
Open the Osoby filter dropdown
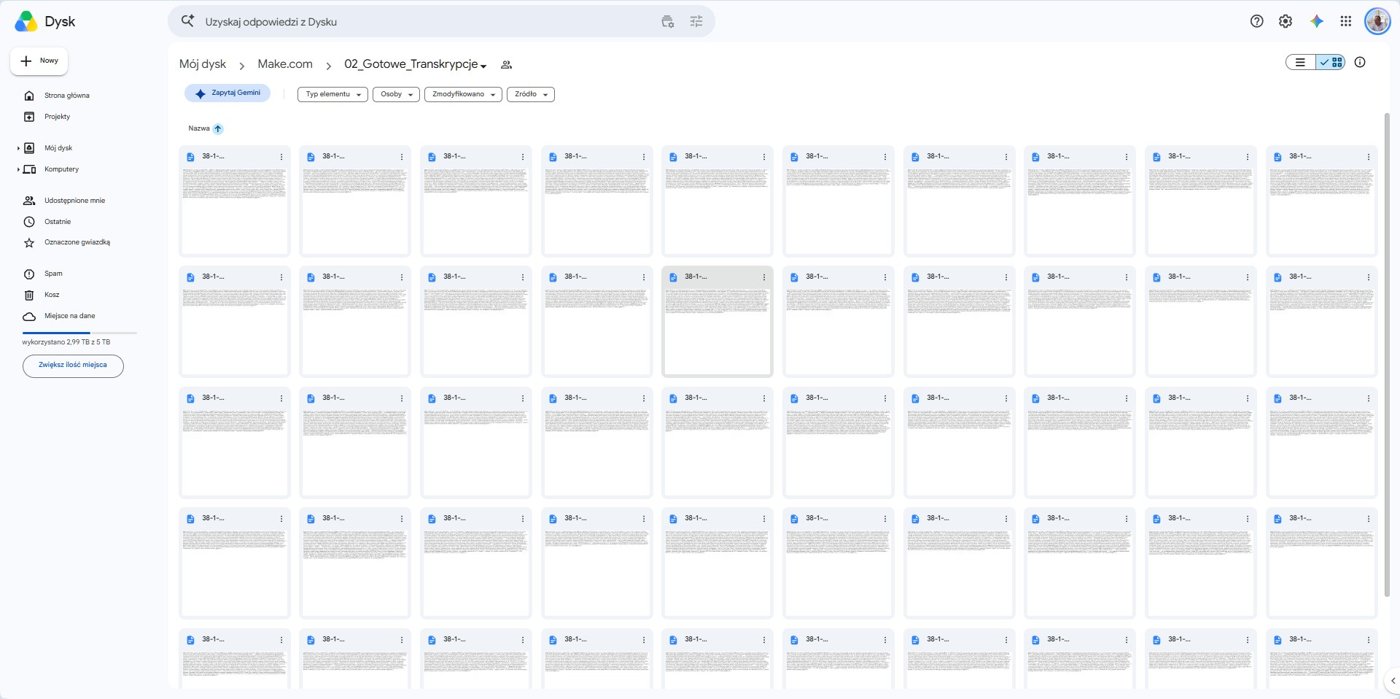[x=396, y=94]
